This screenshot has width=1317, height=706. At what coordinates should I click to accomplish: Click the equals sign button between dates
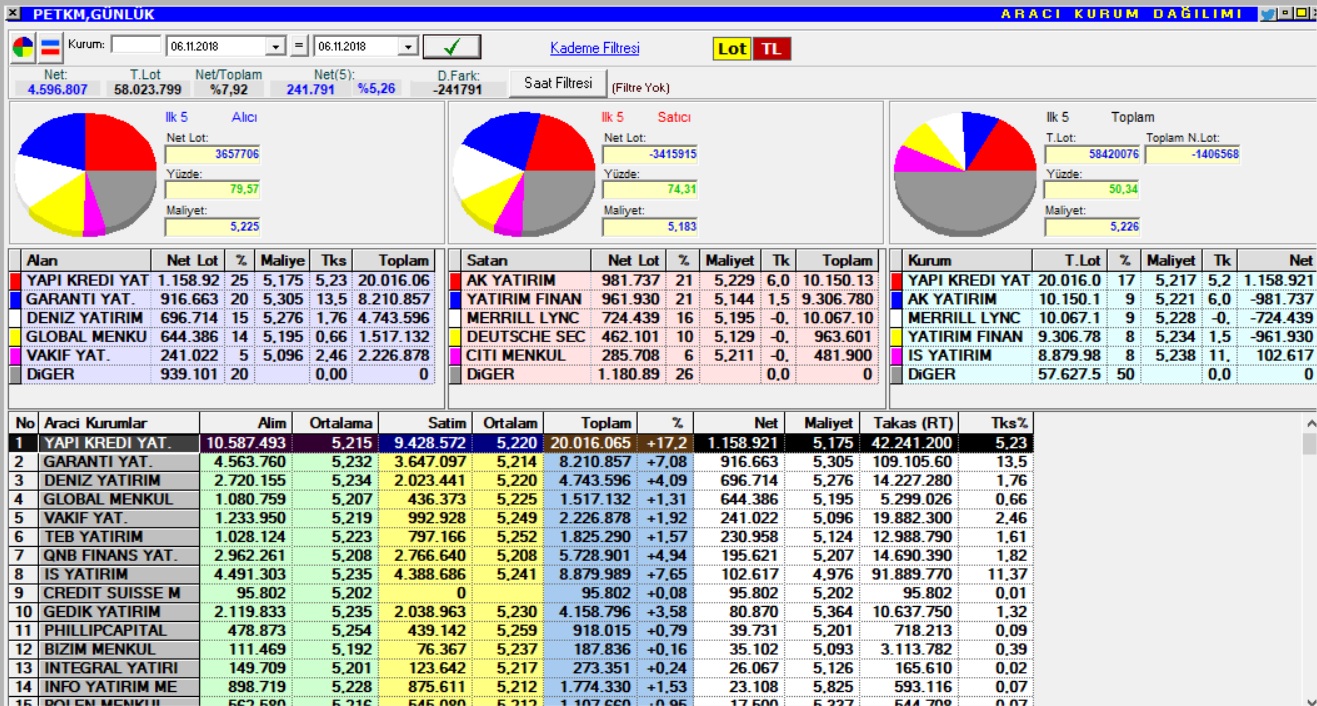(x=299, y=47)
